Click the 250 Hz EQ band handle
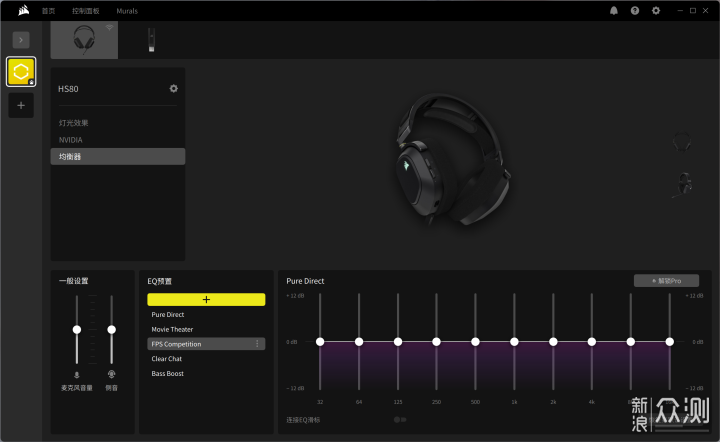The height and width of the screenshot is (442, 720). tap(437, 342)
